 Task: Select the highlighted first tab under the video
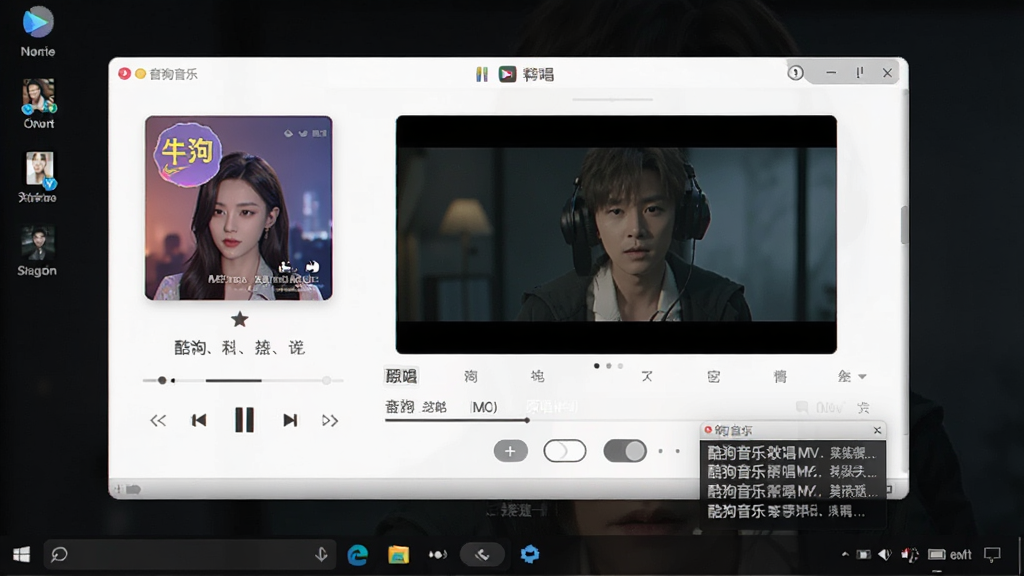point(401,376)
